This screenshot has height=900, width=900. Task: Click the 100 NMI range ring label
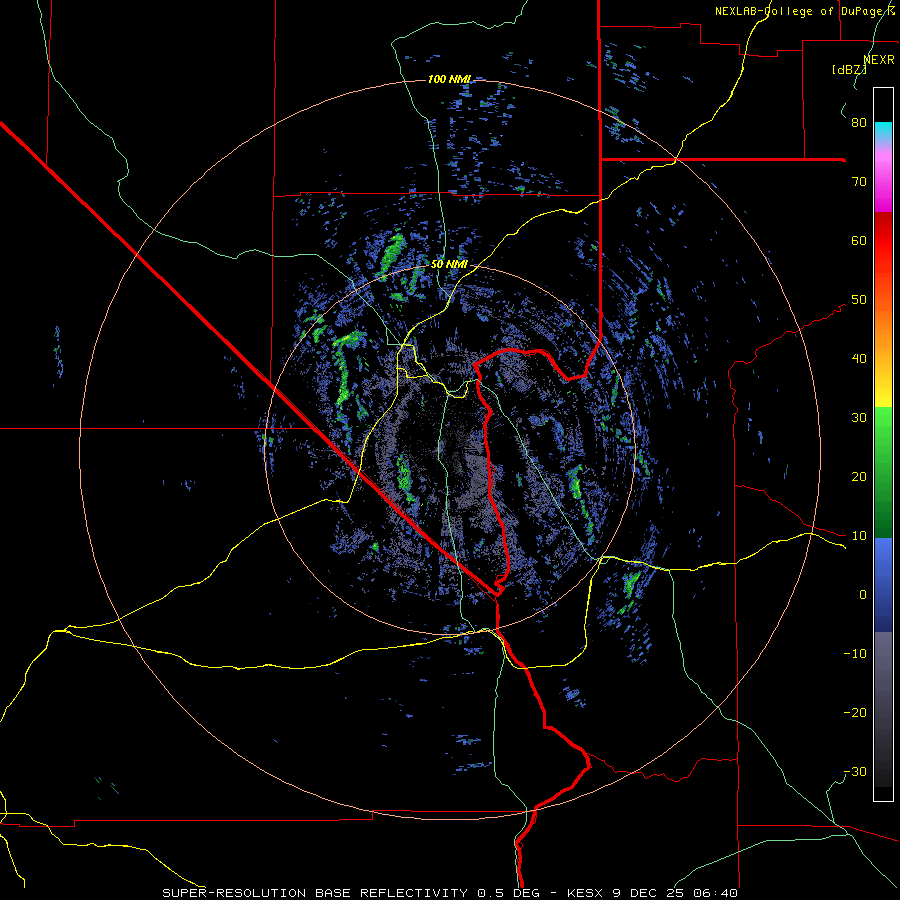click(x=449, y=79)
